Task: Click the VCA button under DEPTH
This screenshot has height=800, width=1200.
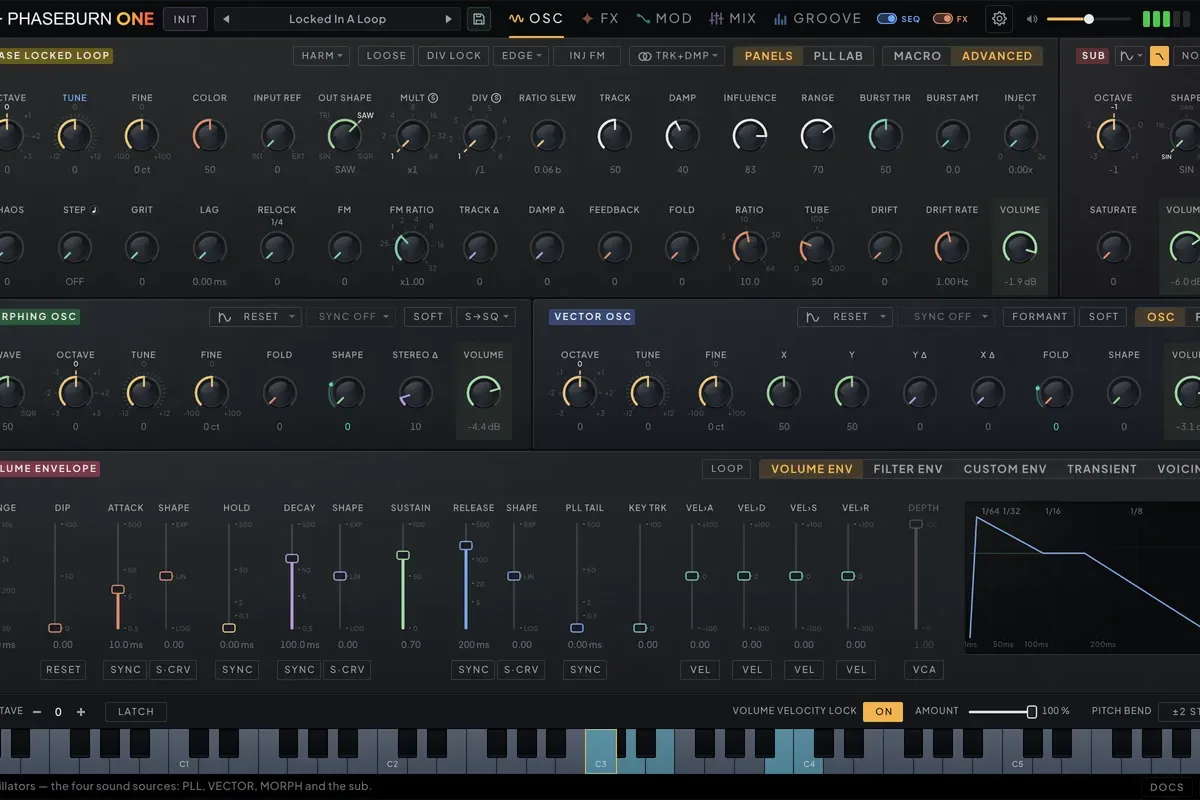Action: click(923, 670)
